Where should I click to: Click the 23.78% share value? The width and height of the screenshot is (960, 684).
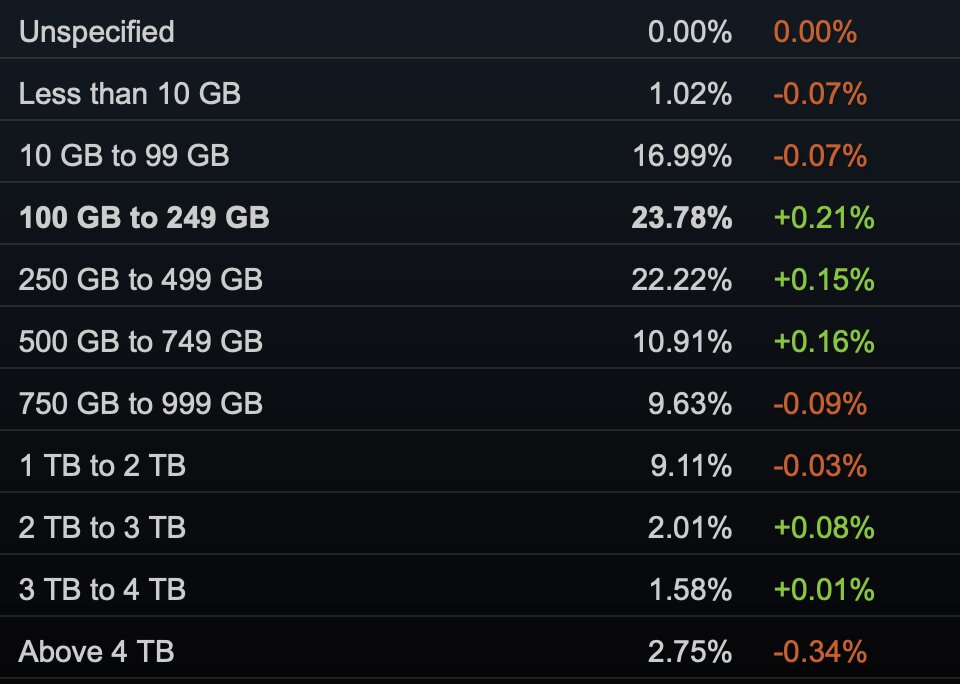[x=681, y=218]
